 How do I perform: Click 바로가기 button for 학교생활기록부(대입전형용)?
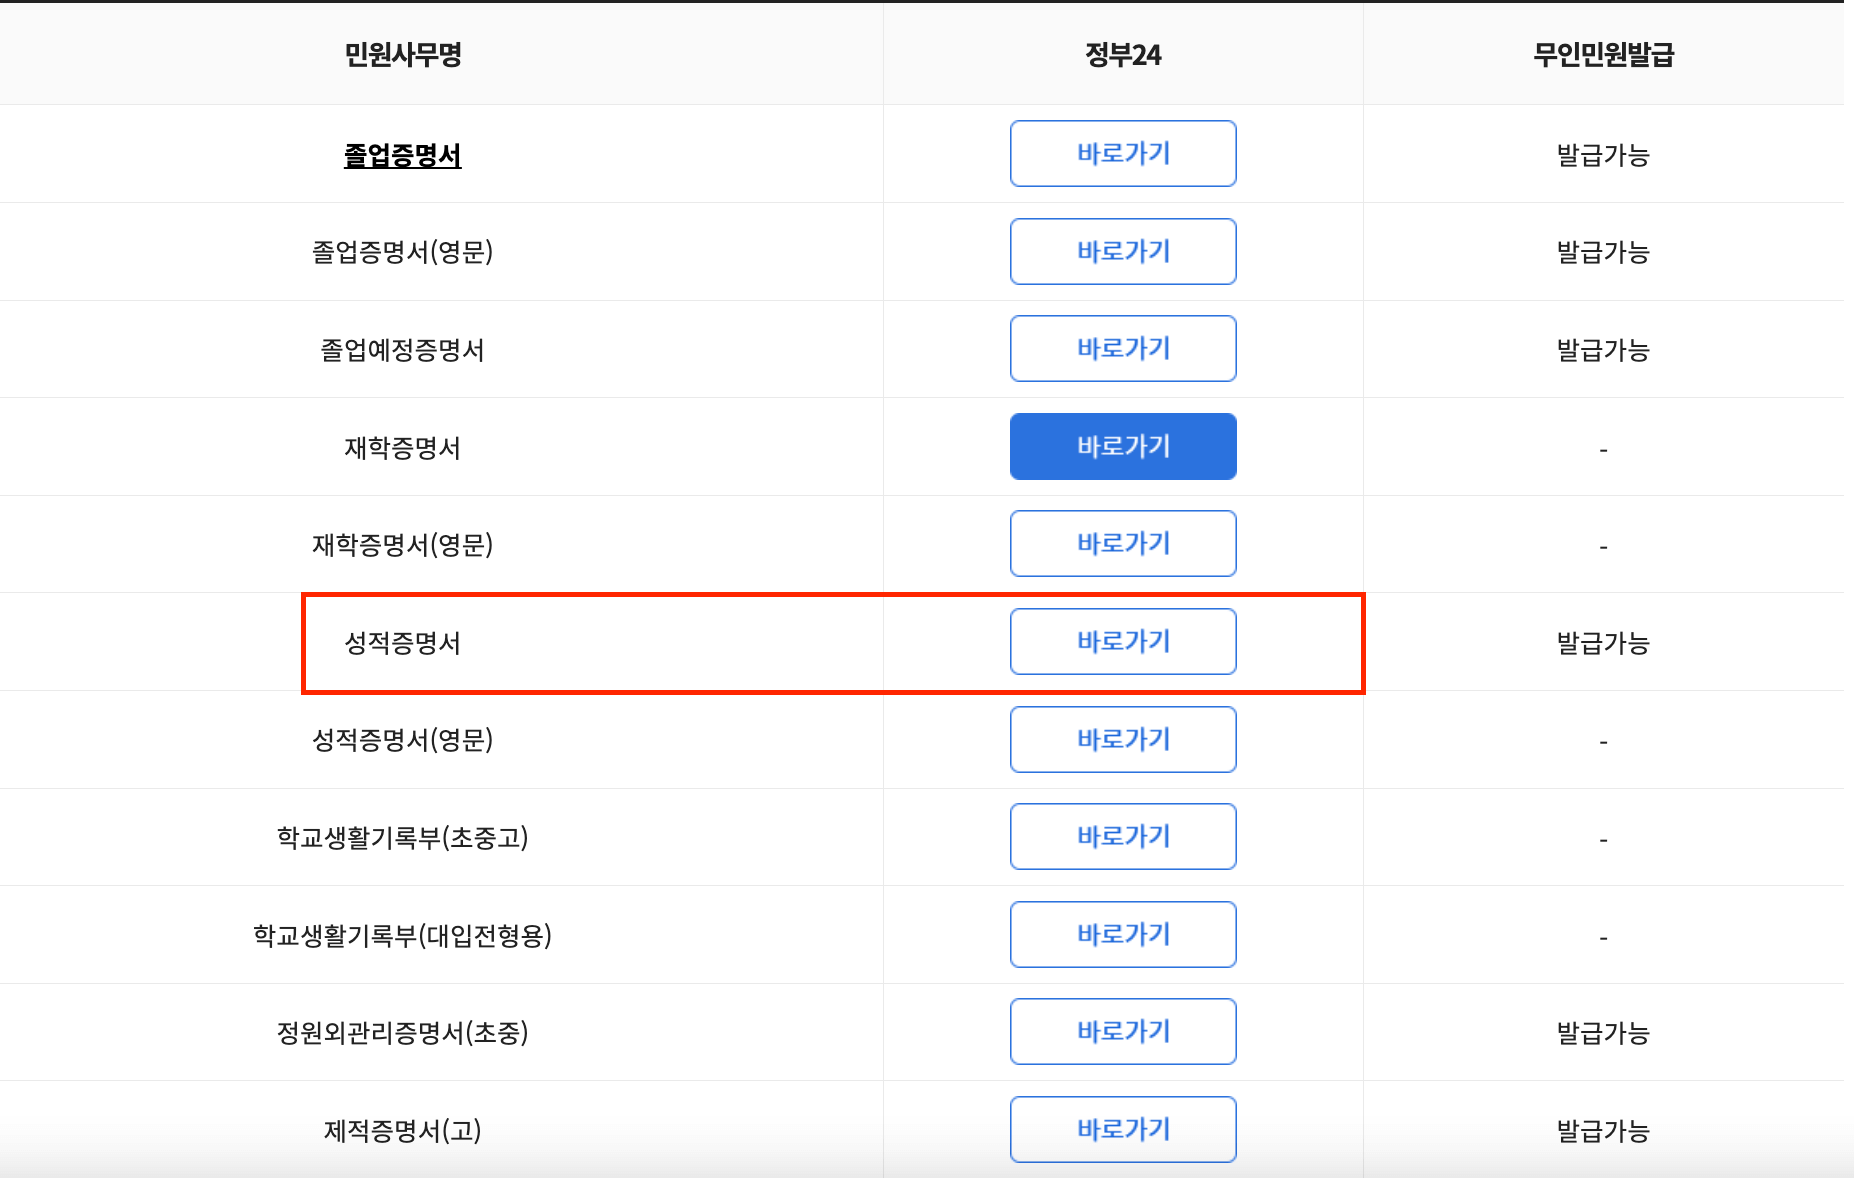click(1123, 934)
